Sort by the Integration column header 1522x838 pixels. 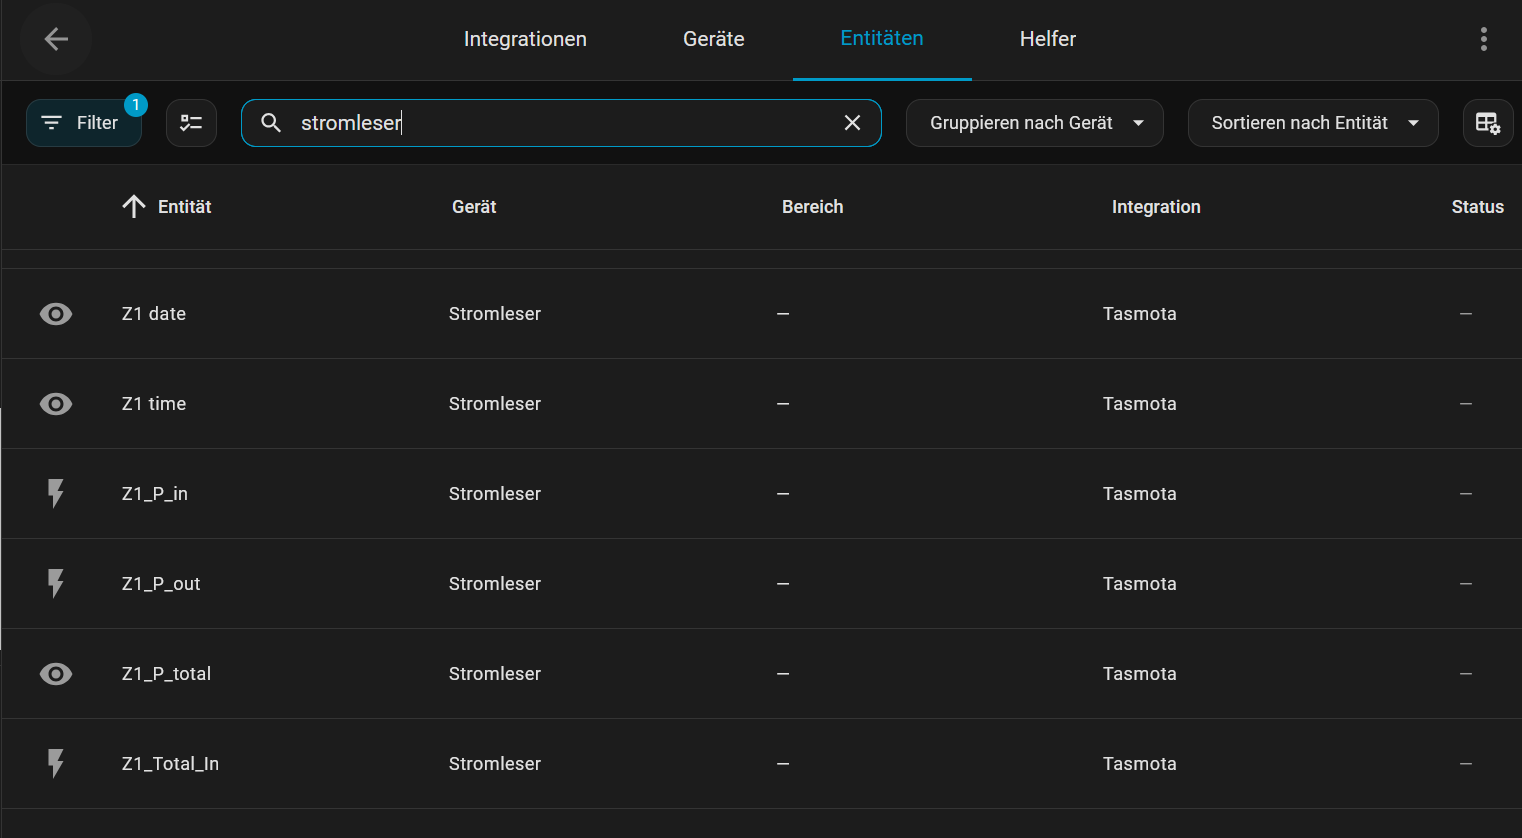pos(1156,207)
